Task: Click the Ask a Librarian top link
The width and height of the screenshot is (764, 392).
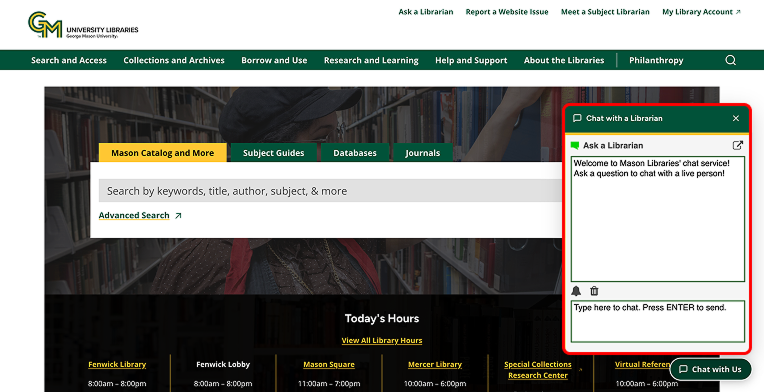Action: click(426, 12)
